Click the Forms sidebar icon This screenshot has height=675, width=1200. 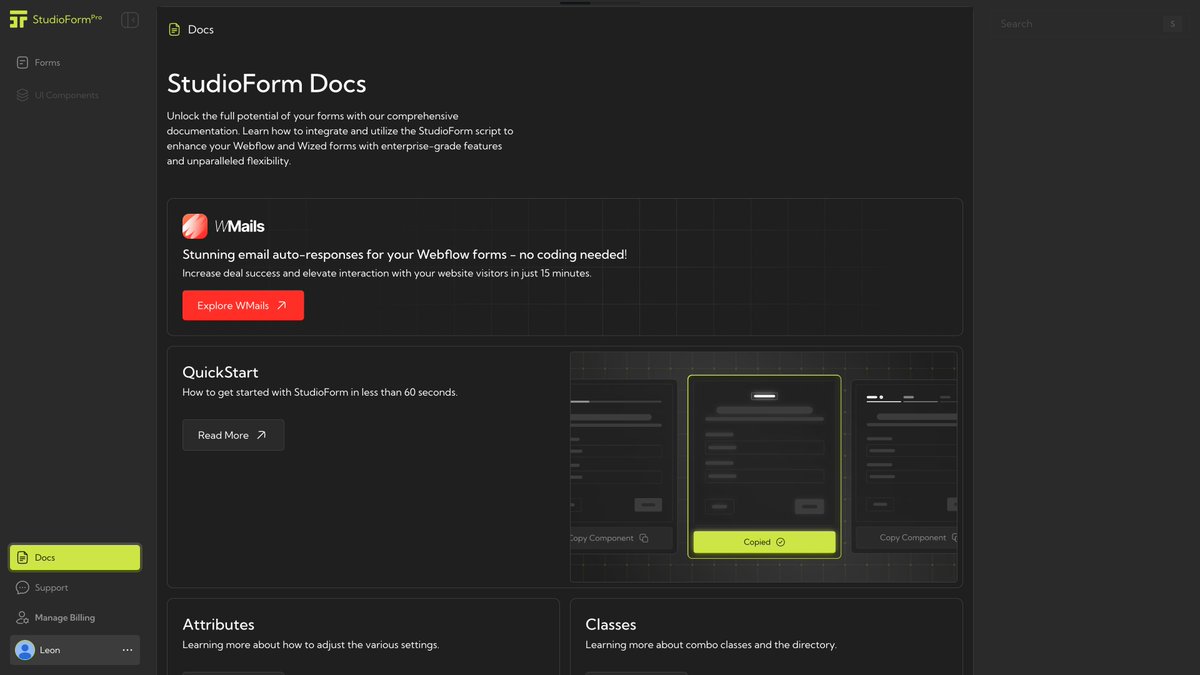coord(23,62)
